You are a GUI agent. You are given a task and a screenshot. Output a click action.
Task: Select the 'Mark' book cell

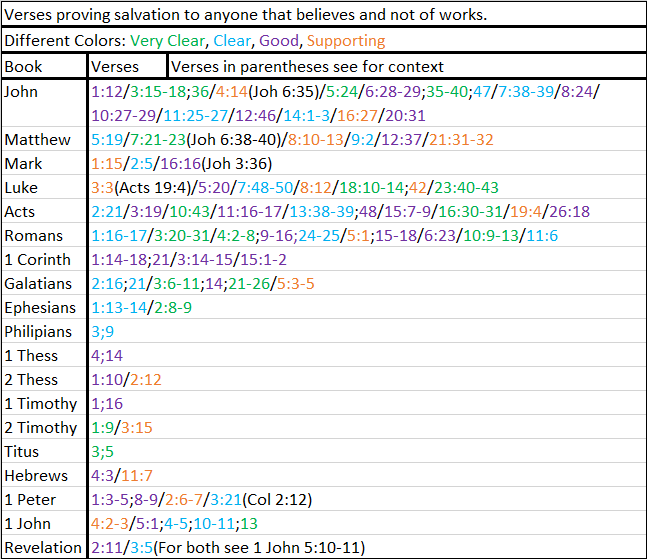45,163
